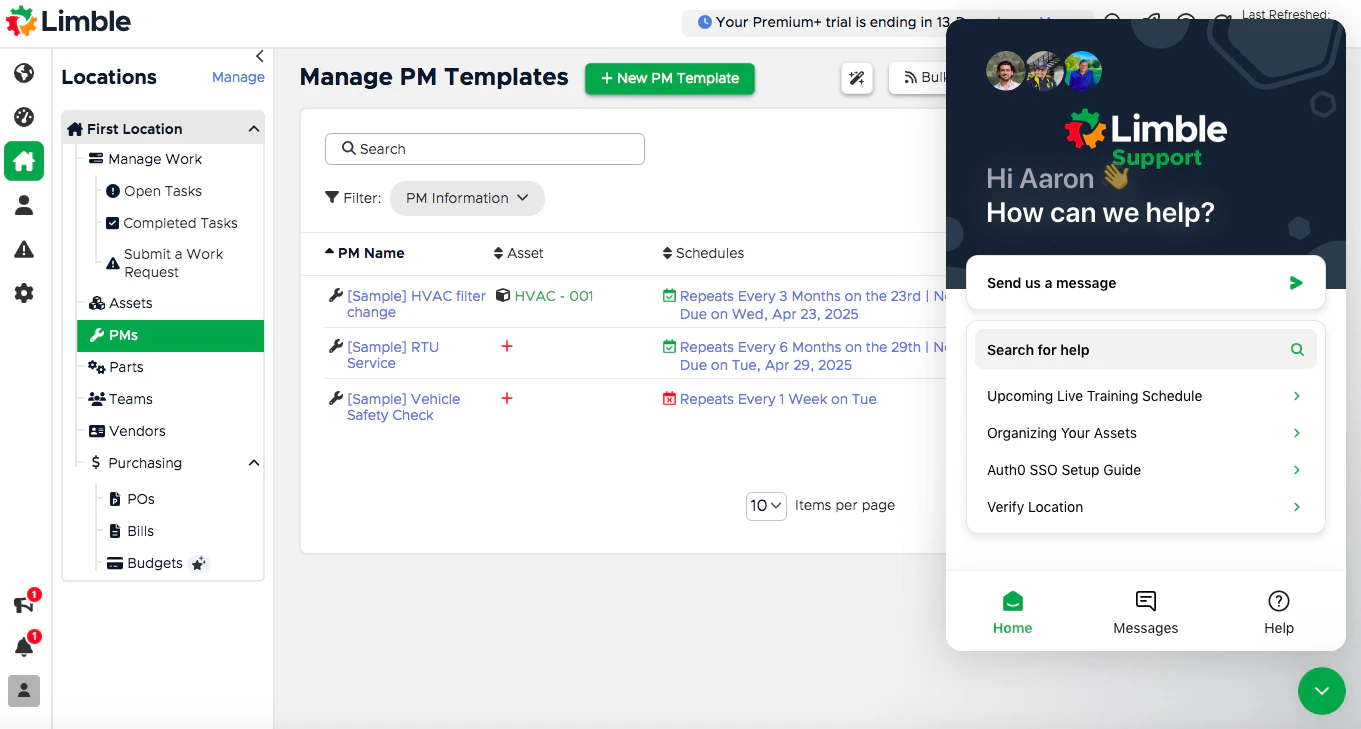
Task: Open announcements via megaphone icon with badge
Action: coord(22,604)
